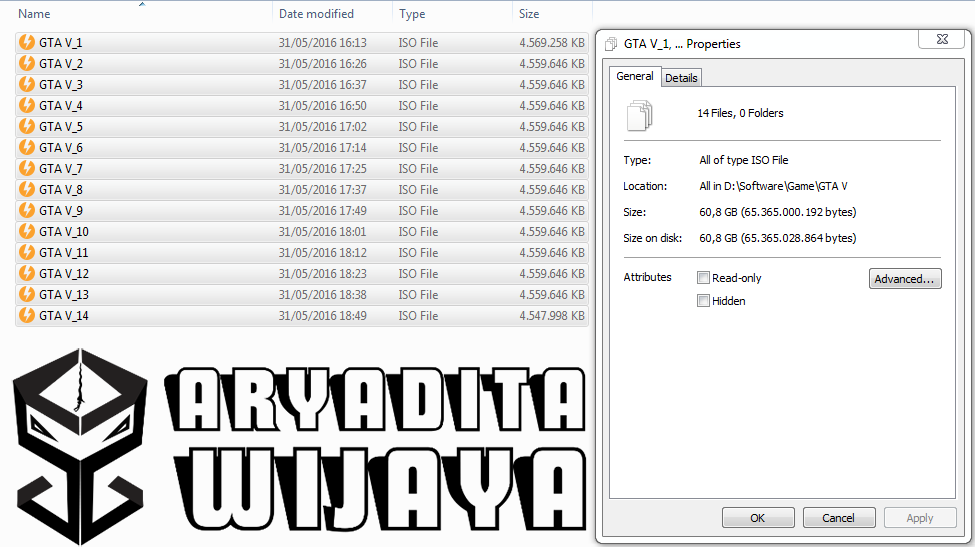This screenshot has width=975, height=547.
Task: Select the General tab
Action: point(635,76)
